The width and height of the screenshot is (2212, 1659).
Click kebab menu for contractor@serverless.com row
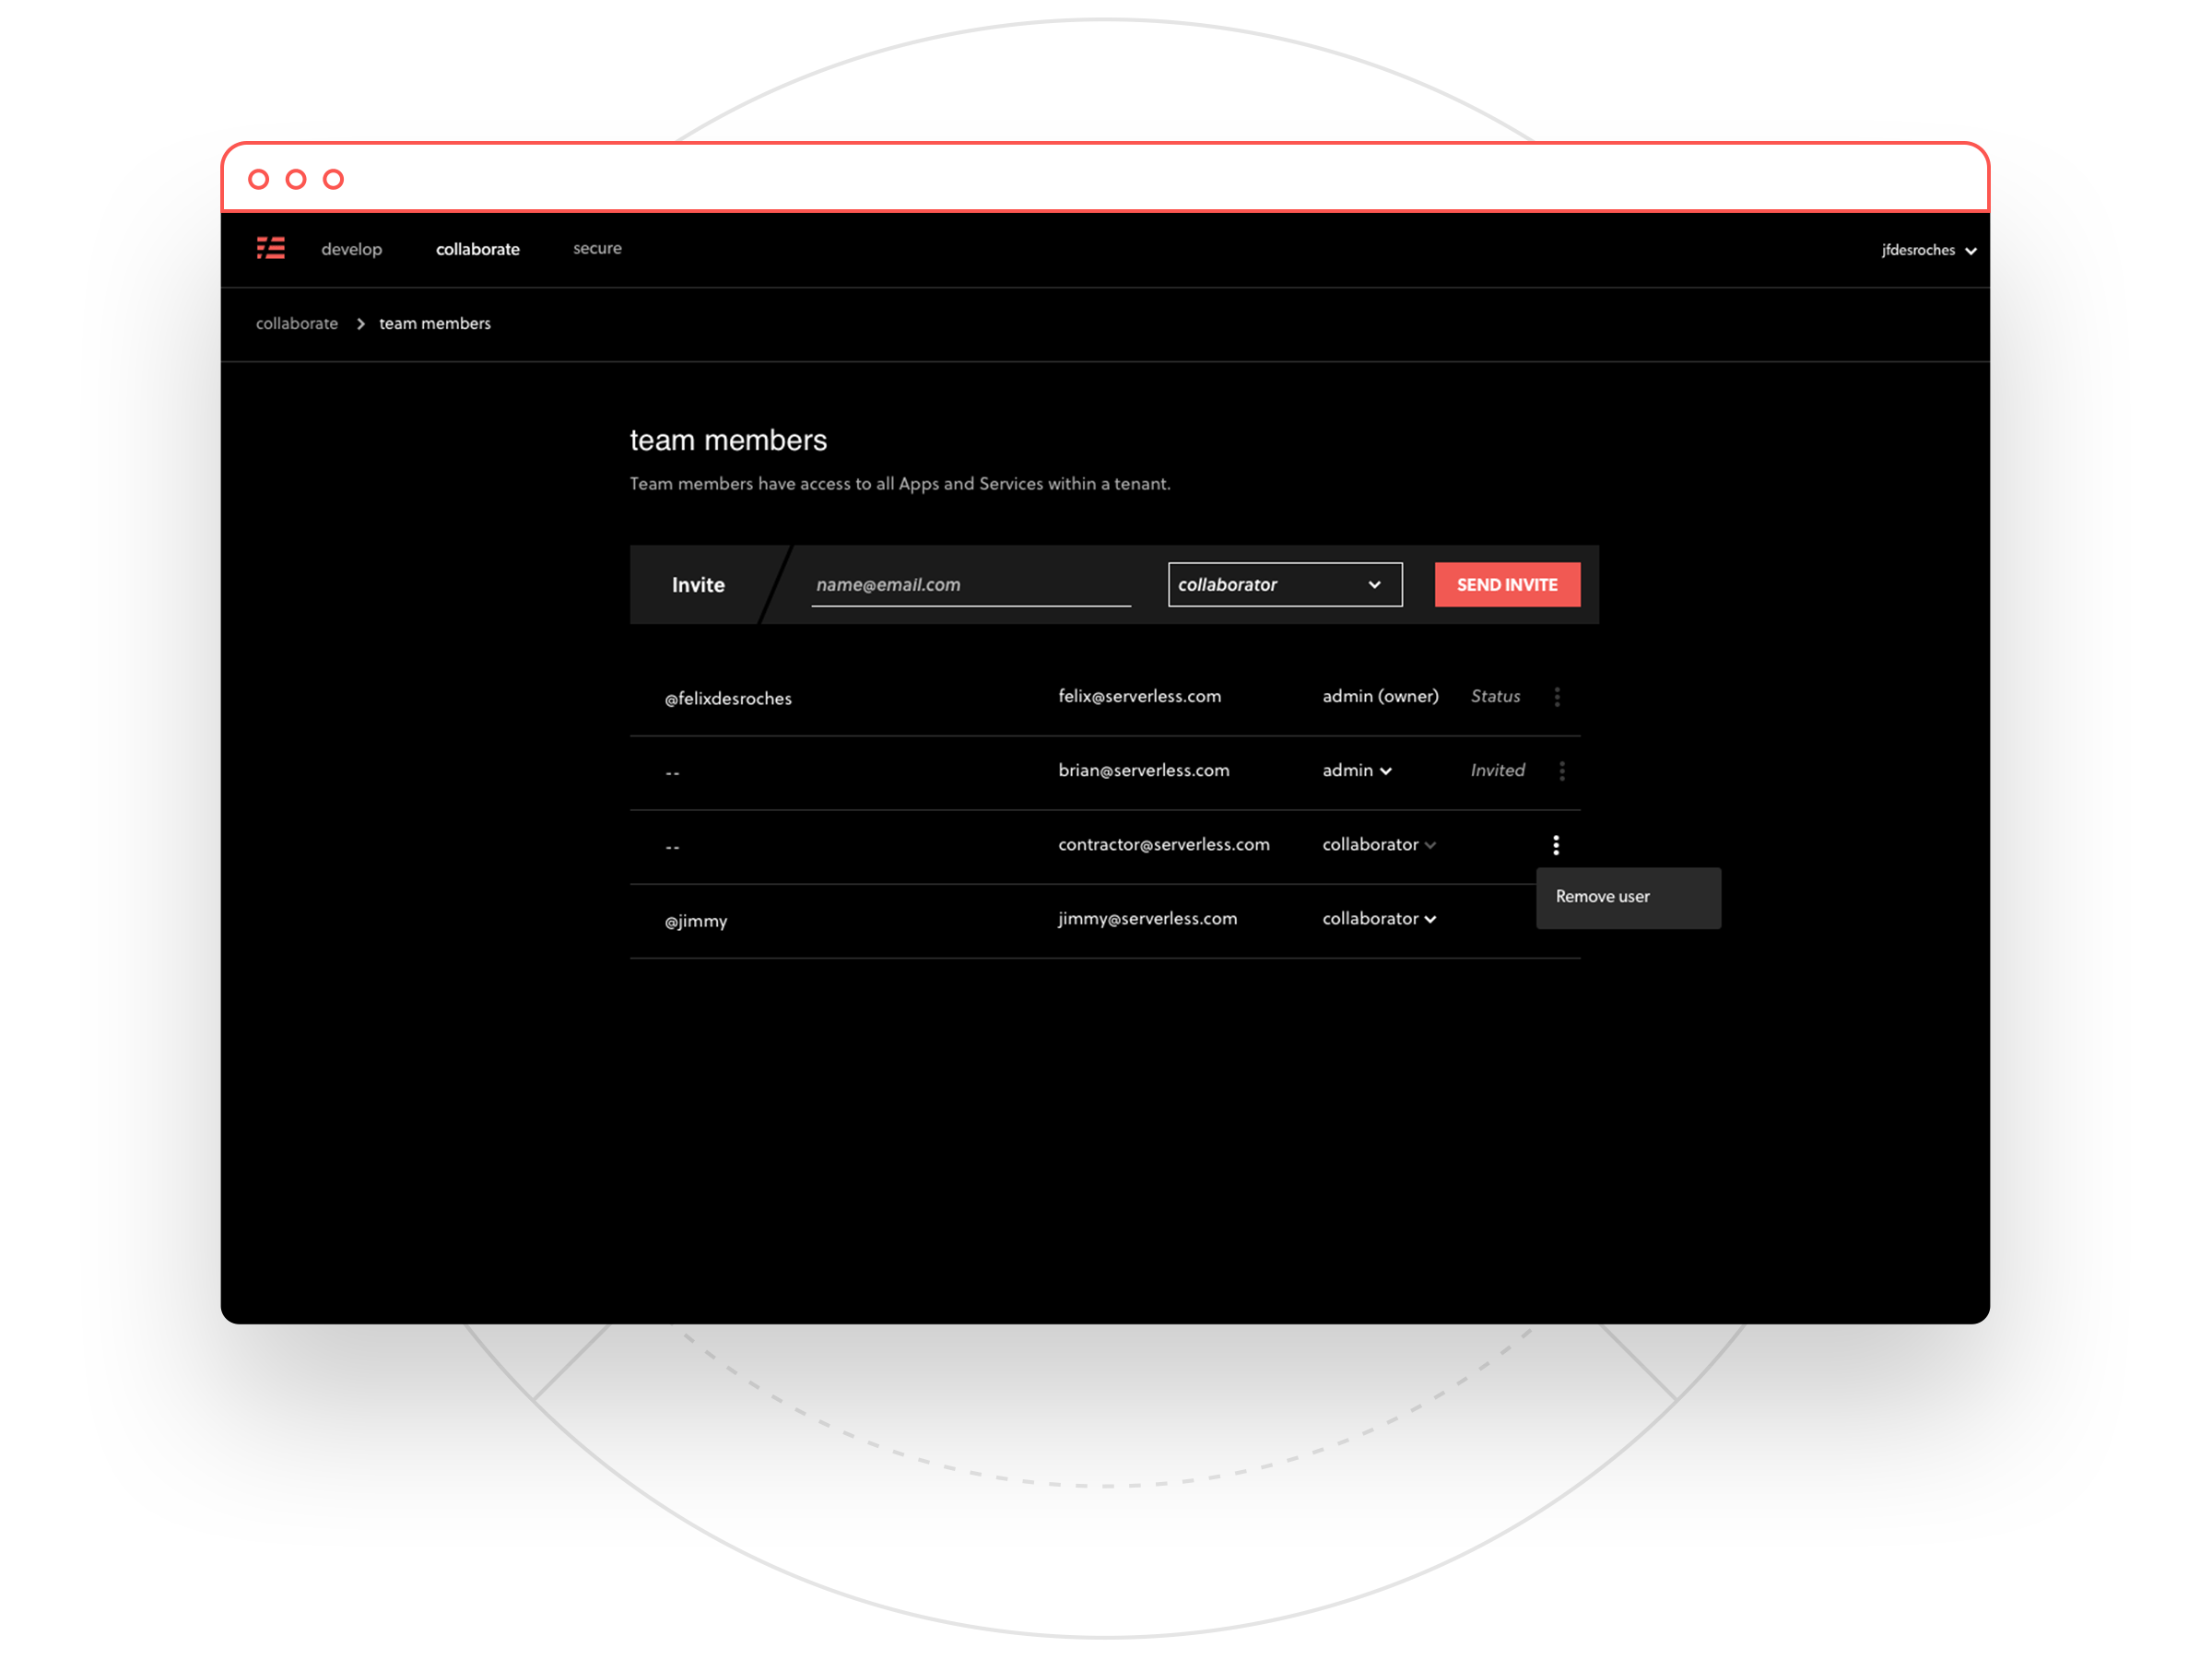pos(1556,845)
